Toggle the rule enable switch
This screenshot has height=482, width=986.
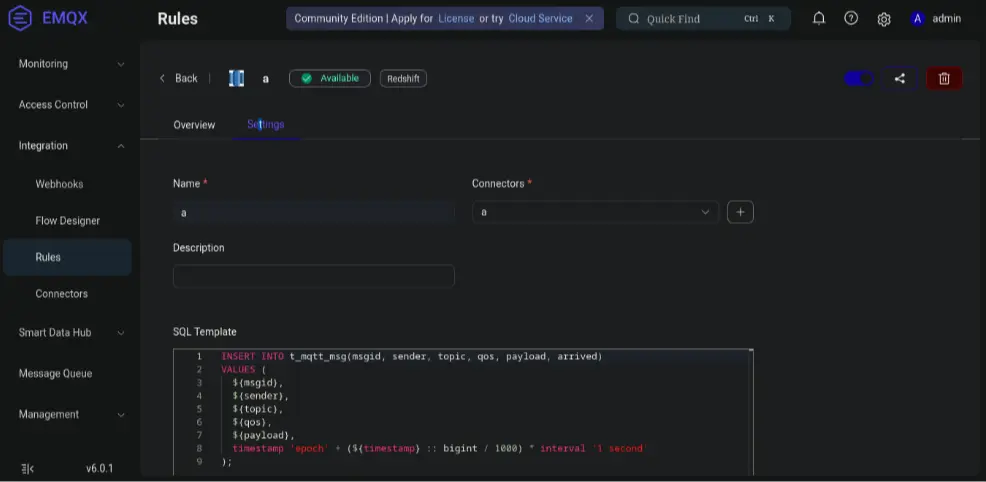point(858,79)
